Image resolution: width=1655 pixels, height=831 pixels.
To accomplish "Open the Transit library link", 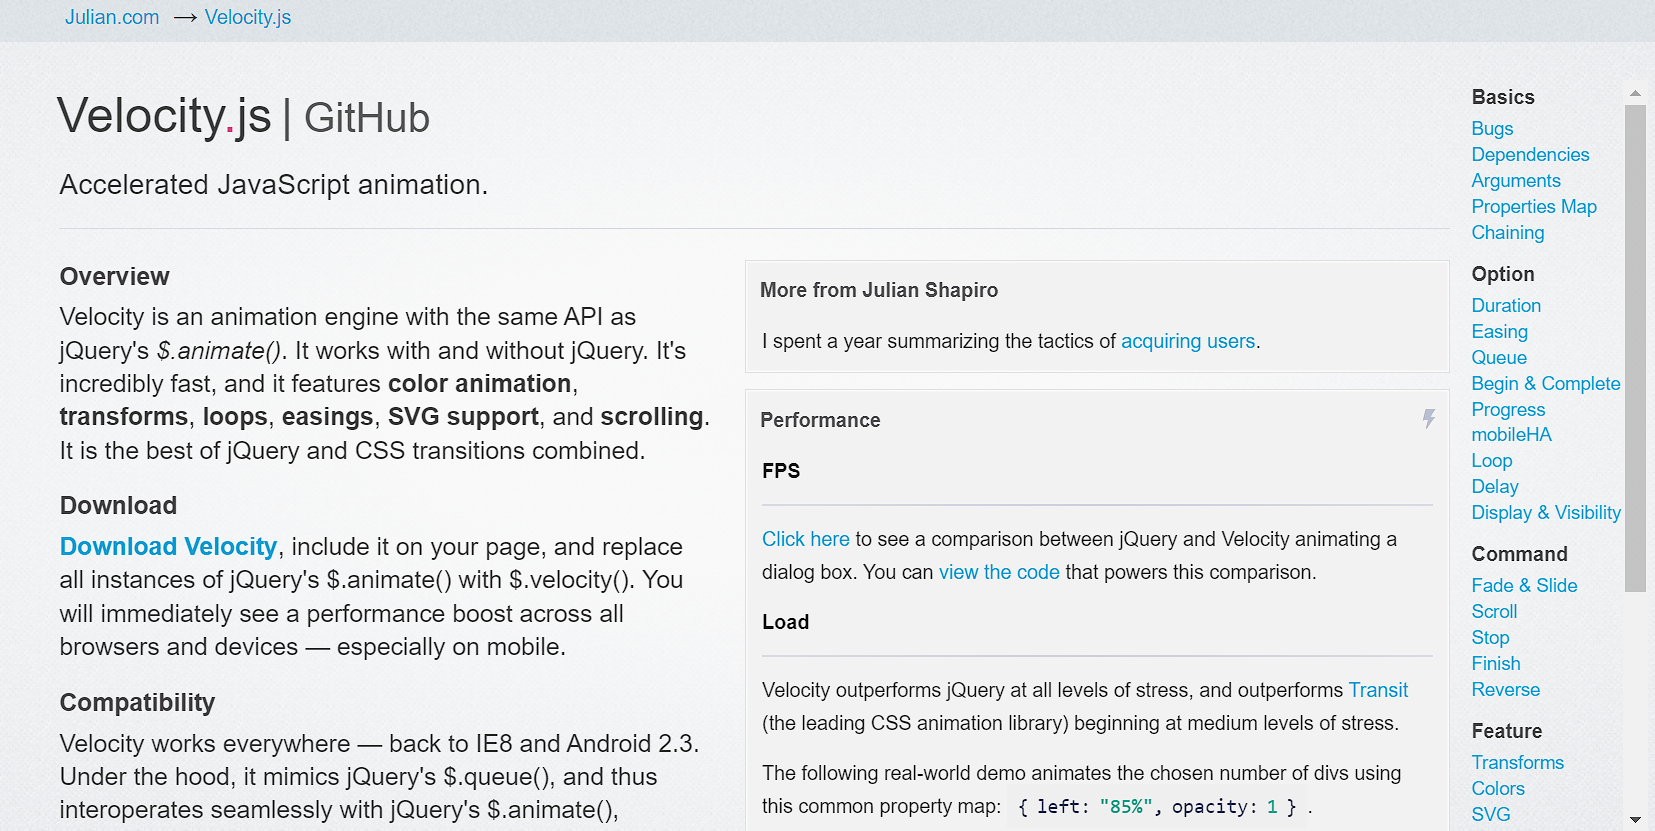I will coord(1378,690).
